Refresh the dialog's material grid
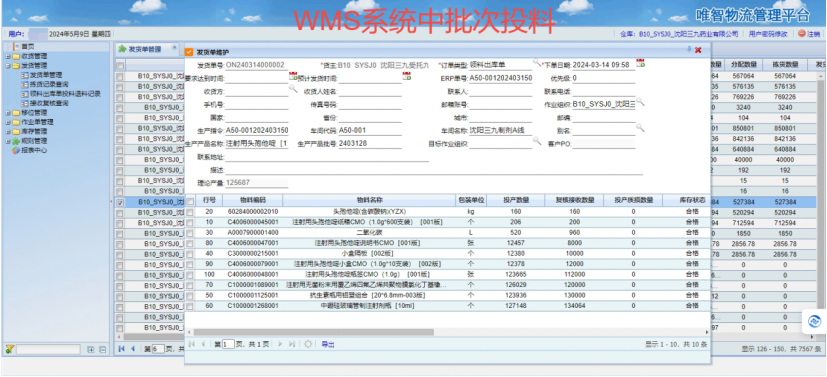The height and width of the screenshot is (377, 827). (x=309, y=344)
